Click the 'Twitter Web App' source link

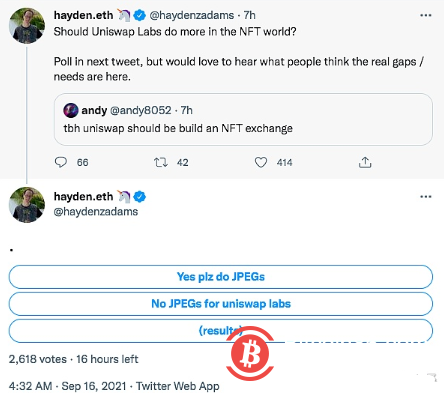pyautogui.click(x=178, y=386)
